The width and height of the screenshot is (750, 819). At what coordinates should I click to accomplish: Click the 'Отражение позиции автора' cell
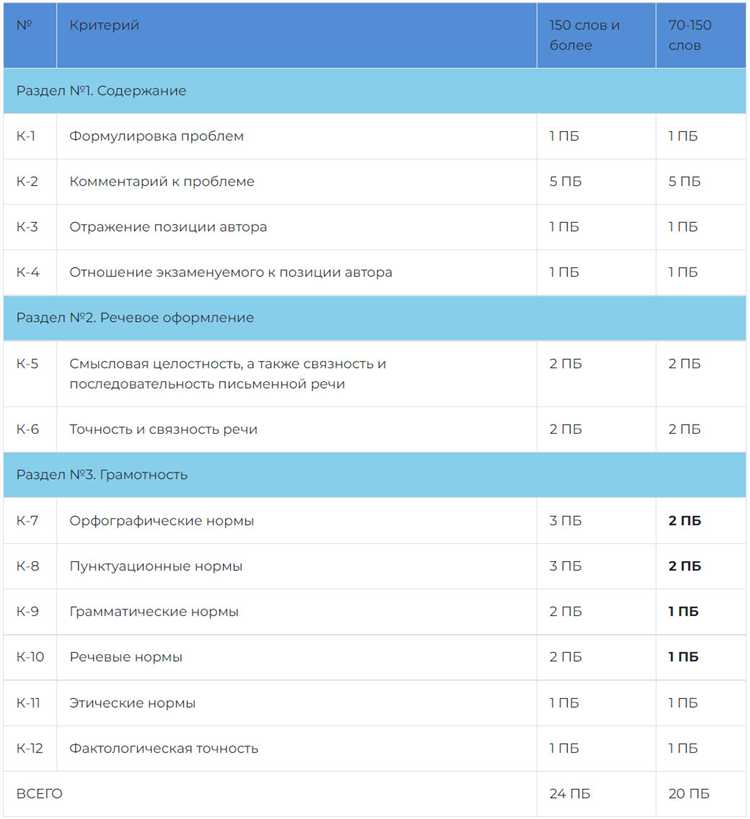pos(168,227)
